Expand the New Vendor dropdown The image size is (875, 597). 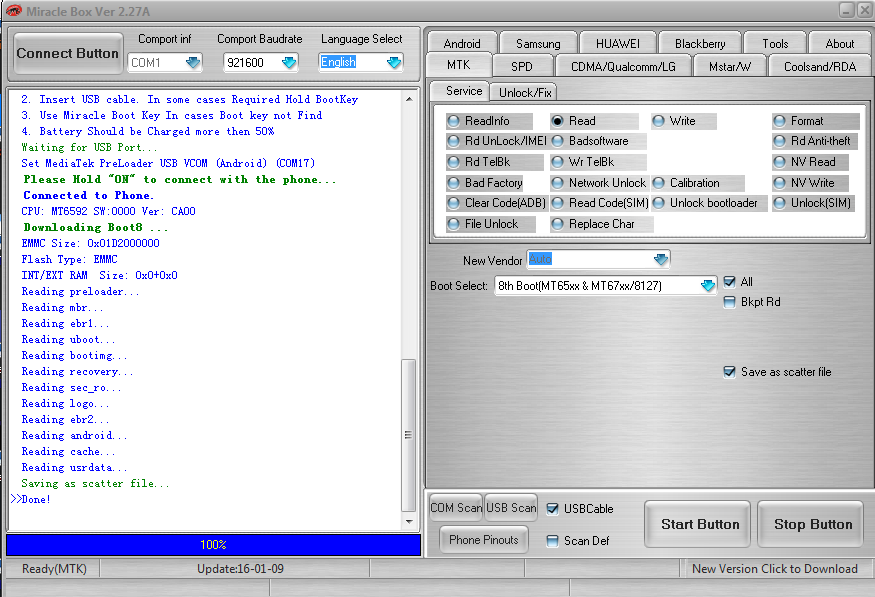(661, 259)
